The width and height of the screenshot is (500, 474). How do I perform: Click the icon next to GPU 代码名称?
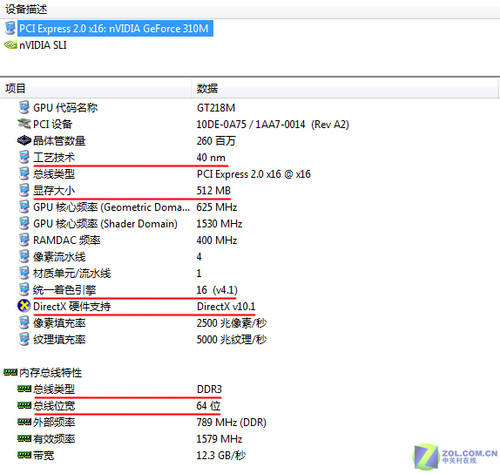click(x=24, y=107)
